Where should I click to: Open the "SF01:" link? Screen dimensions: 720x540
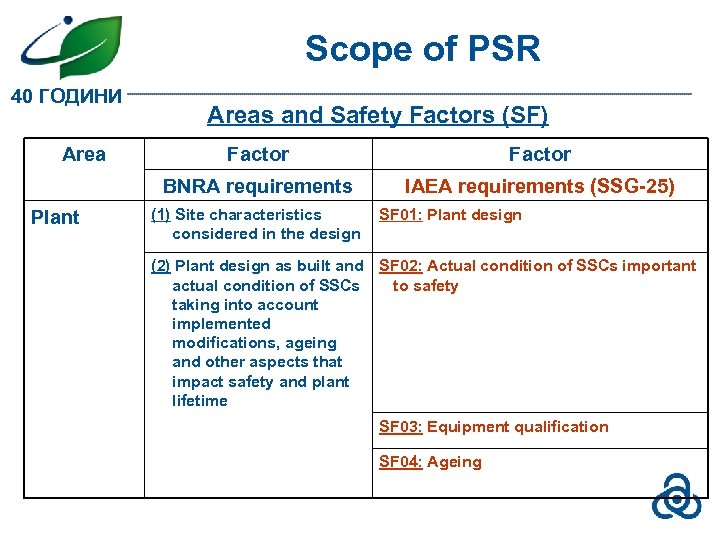(400, 214)
